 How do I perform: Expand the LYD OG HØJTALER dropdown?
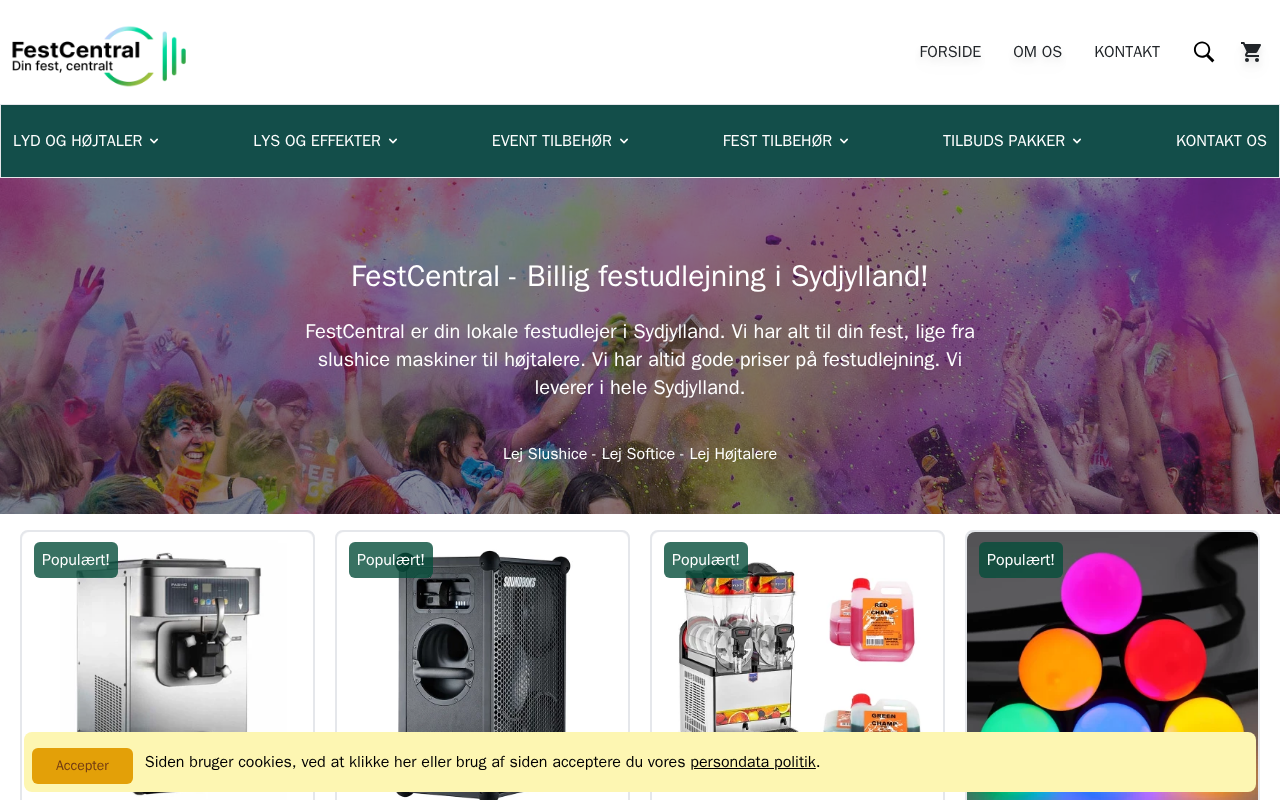click(x=86, y=141)
